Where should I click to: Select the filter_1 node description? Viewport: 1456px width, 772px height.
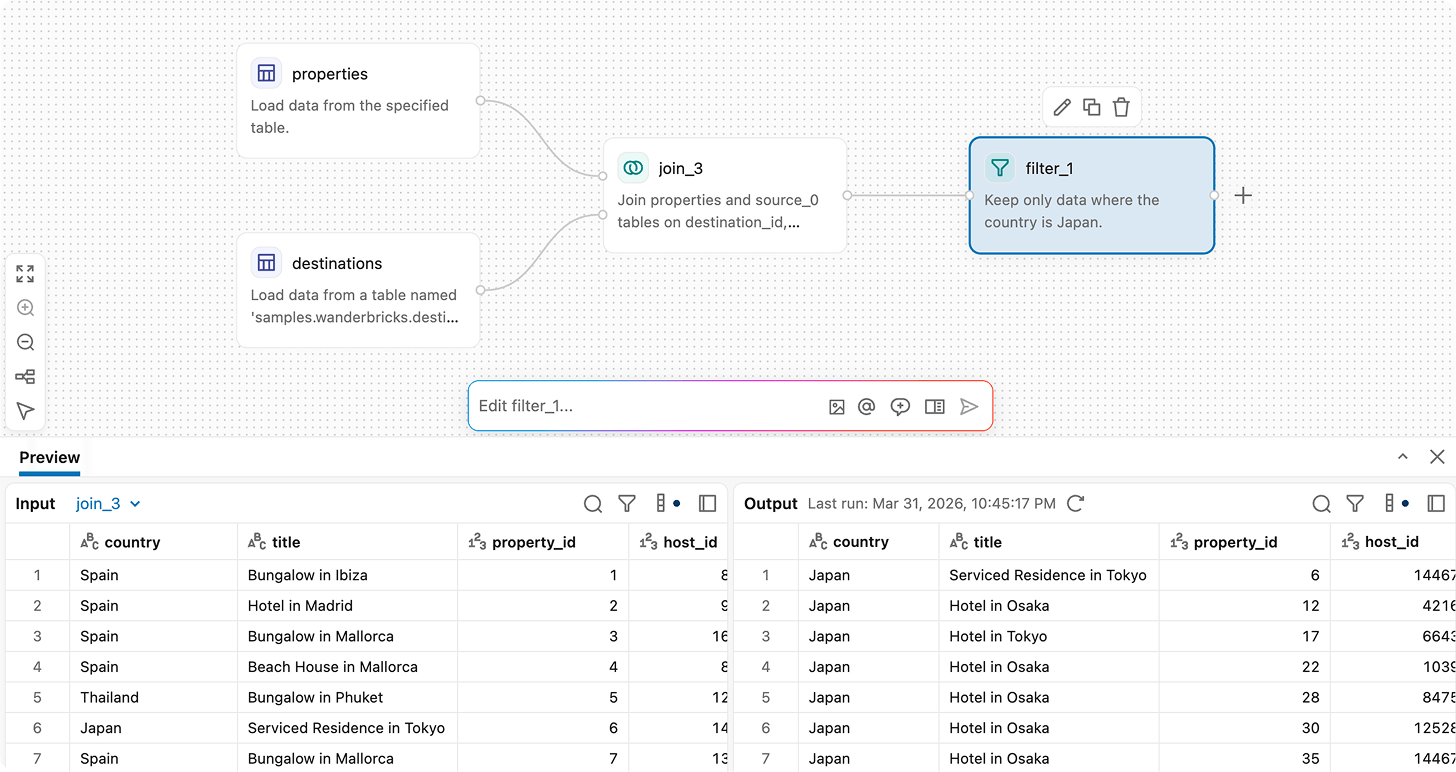pyautogui.click(x=1071, y=211)
